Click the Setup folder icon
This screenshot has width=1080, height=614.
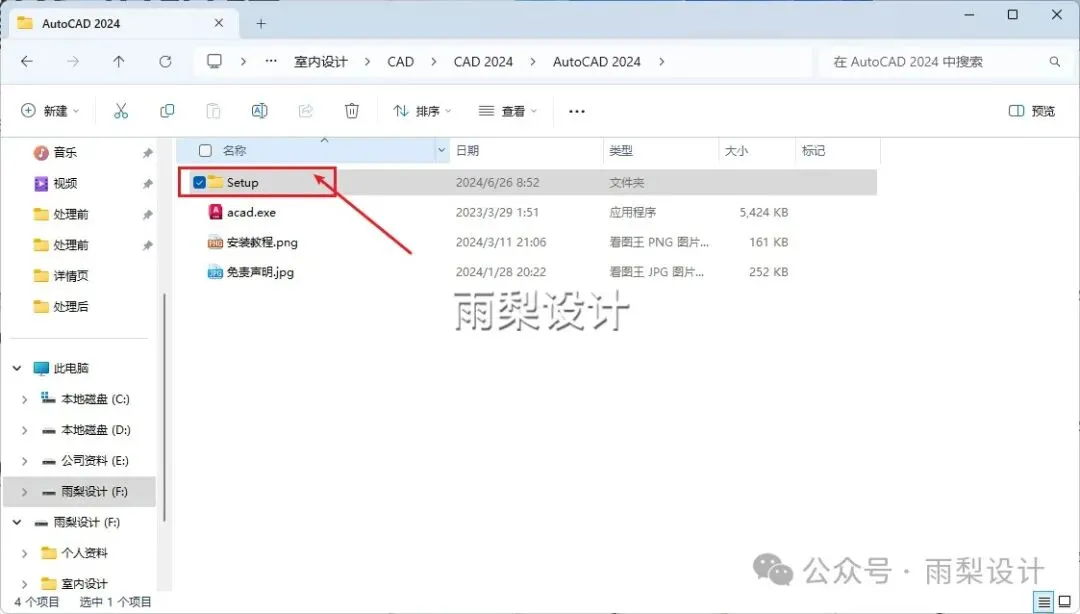tap(215, 182)
